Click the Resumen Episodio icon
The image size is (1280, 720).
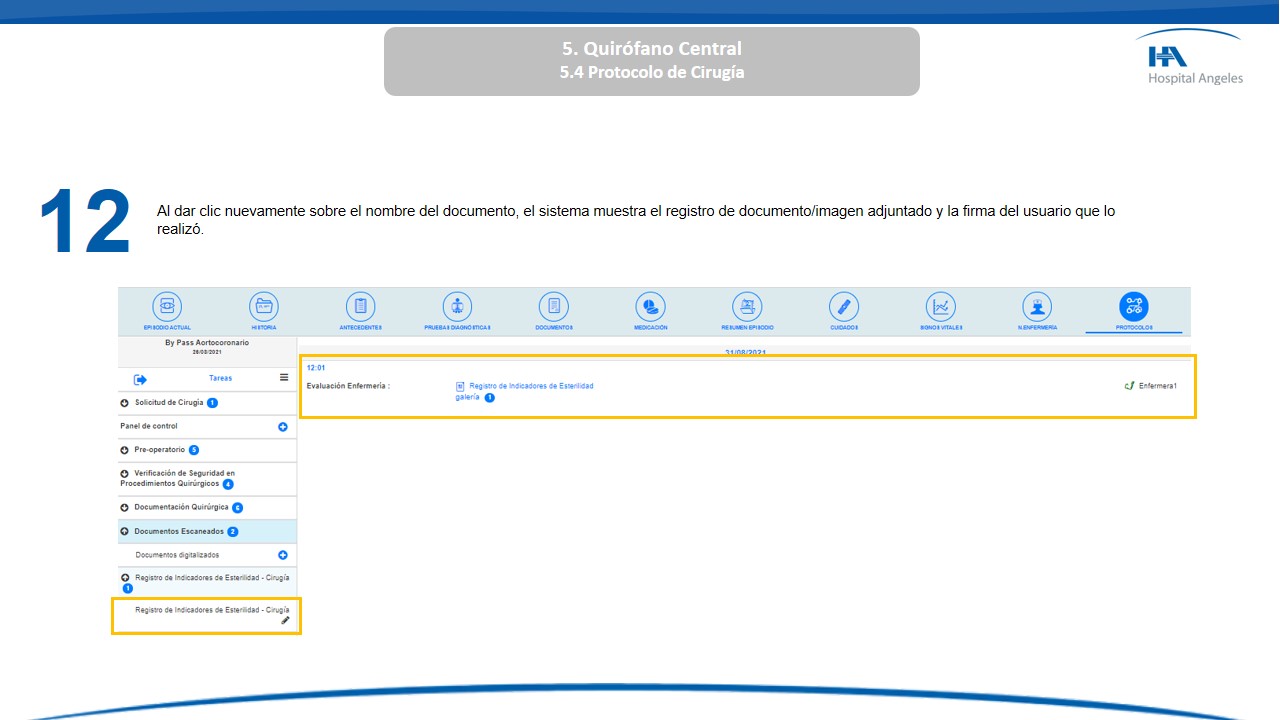[747, 307]
